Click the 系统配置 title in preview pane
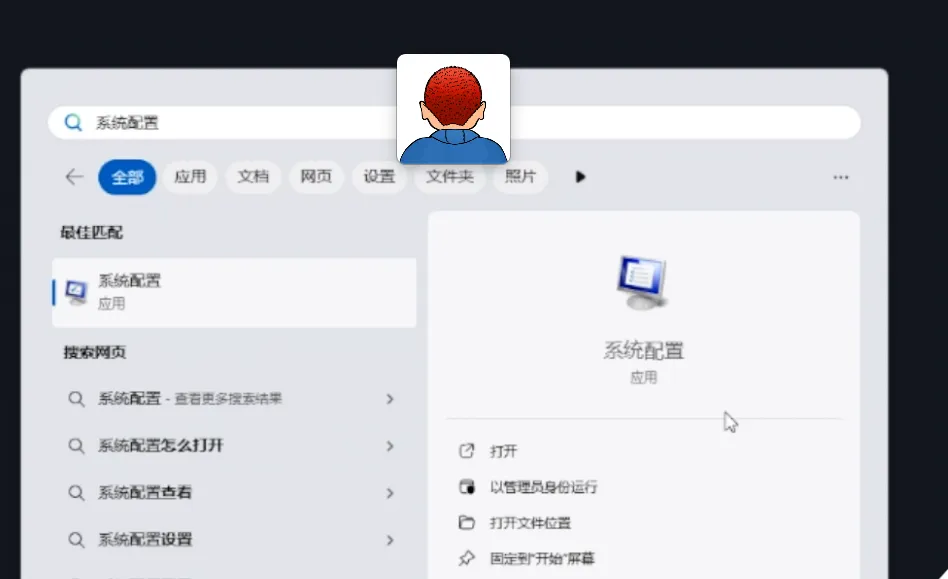Screen dimensions: 948x579 (x=643, y=351)
